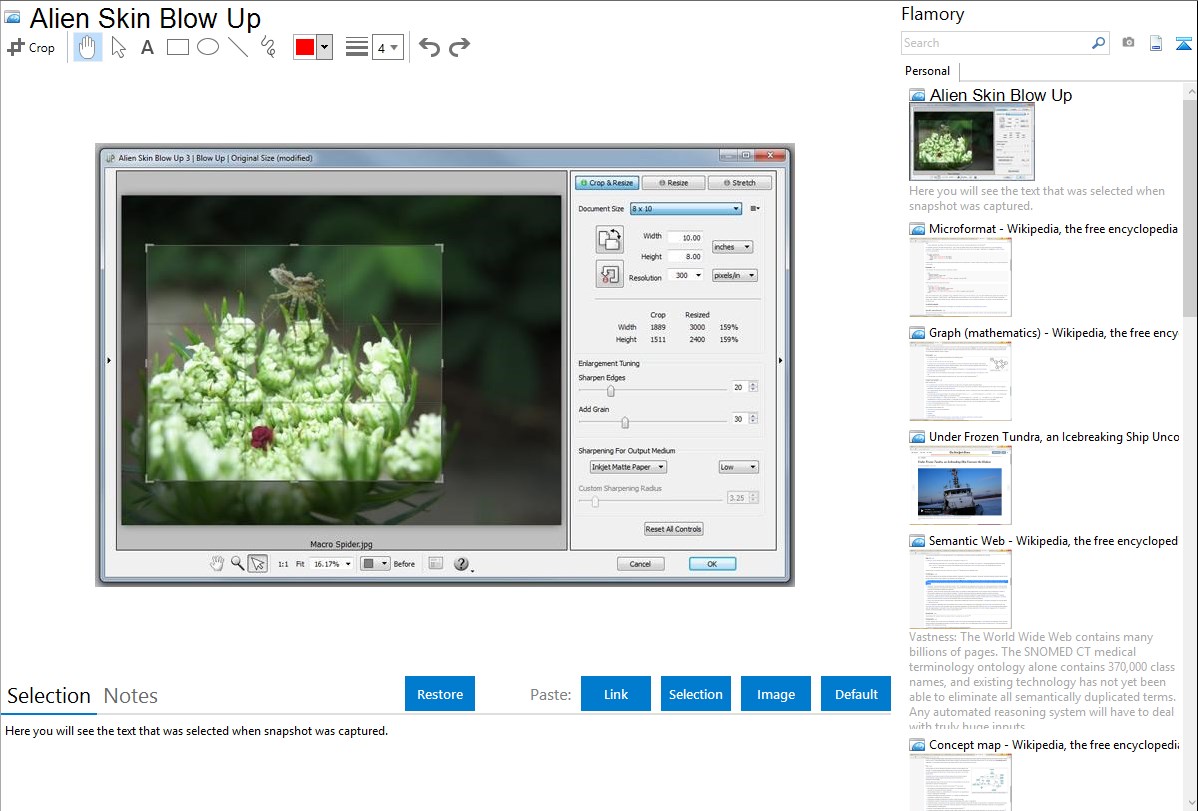Click the Restore button
This screenshot has height=811, width=1198.
440,694
